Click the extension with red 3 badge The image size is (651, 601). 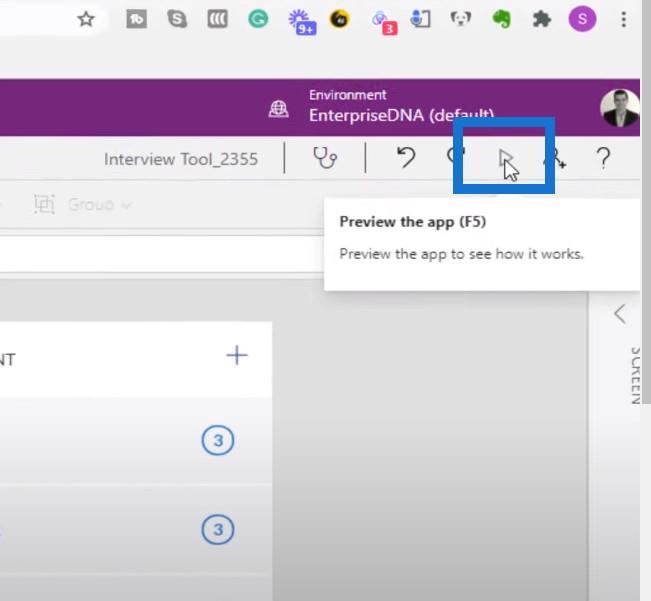click(x=384, y=23)
